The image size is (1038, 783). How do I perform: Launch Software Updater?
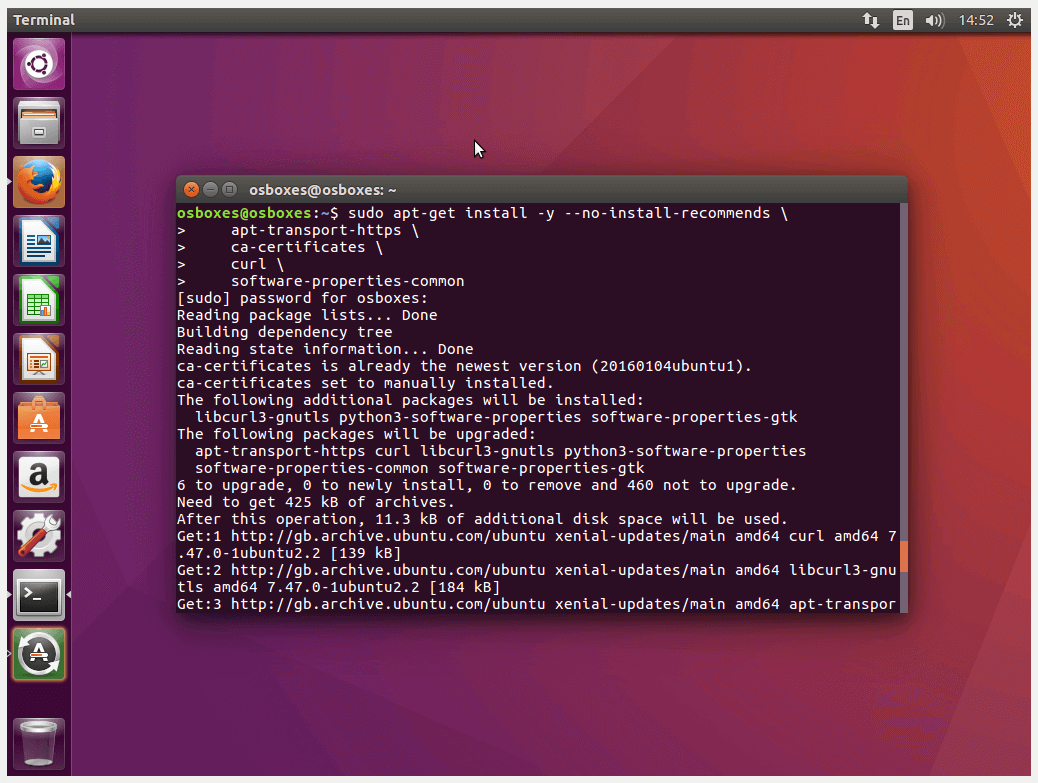38,654
